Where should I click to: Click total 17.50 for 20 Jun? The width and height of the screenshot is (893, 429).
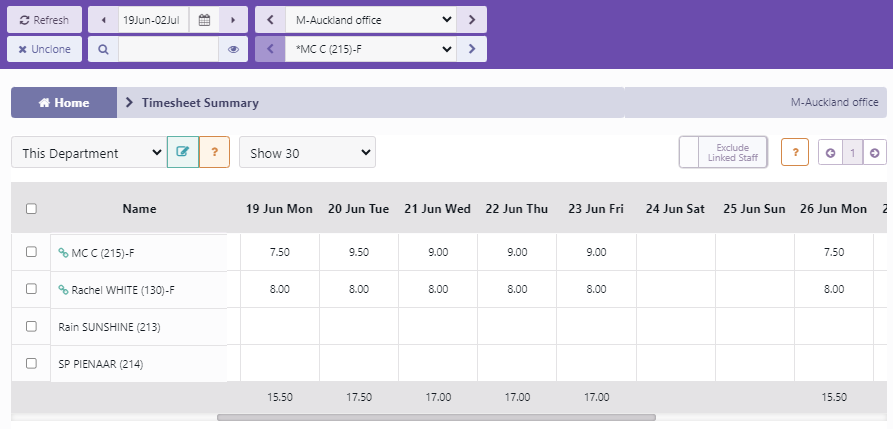[359, 397]
